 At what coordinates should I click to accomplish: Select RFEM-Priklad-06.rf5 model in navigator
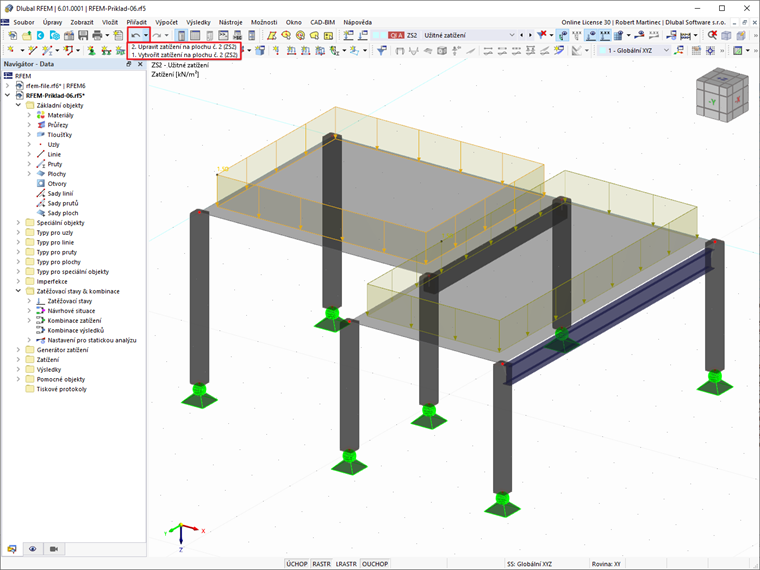tap(55, 95)
